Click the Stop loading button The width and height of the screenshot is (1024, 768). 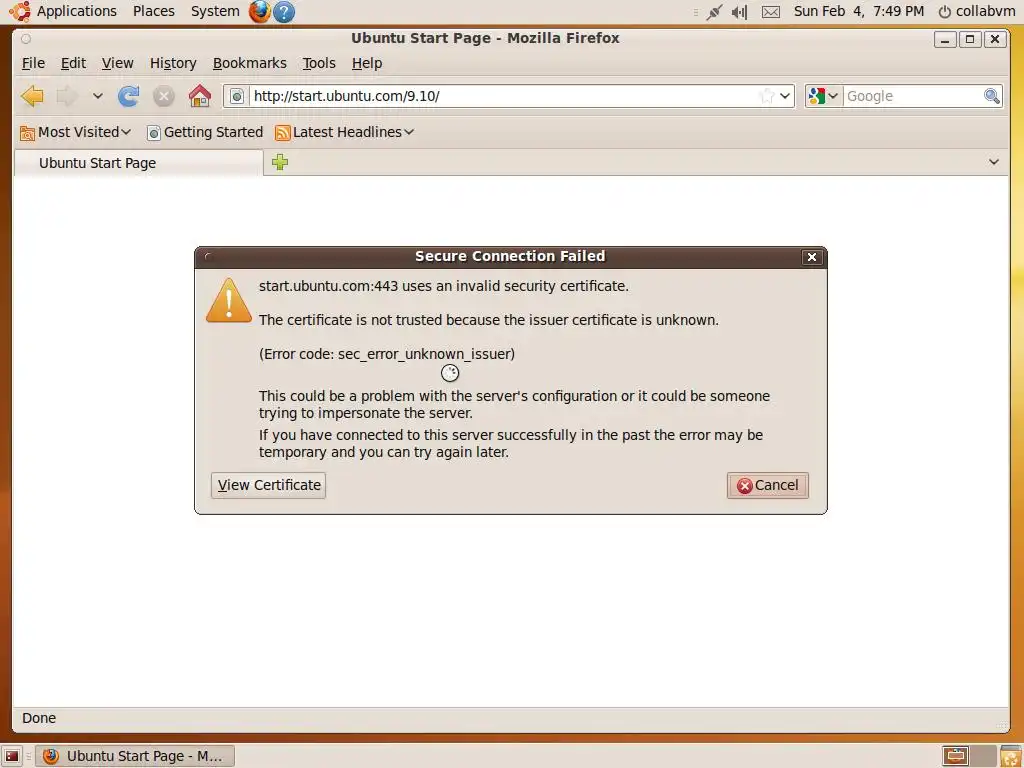click(164, 96)
